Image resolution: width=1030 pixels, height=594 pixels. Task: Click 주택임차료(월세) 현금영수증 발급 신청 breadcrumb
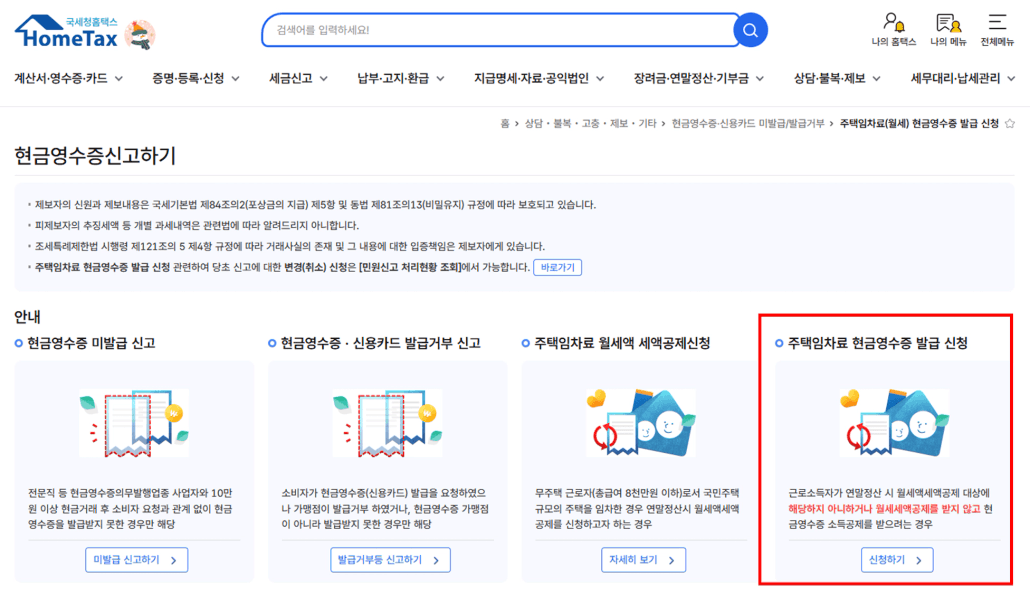coord(919,124)
